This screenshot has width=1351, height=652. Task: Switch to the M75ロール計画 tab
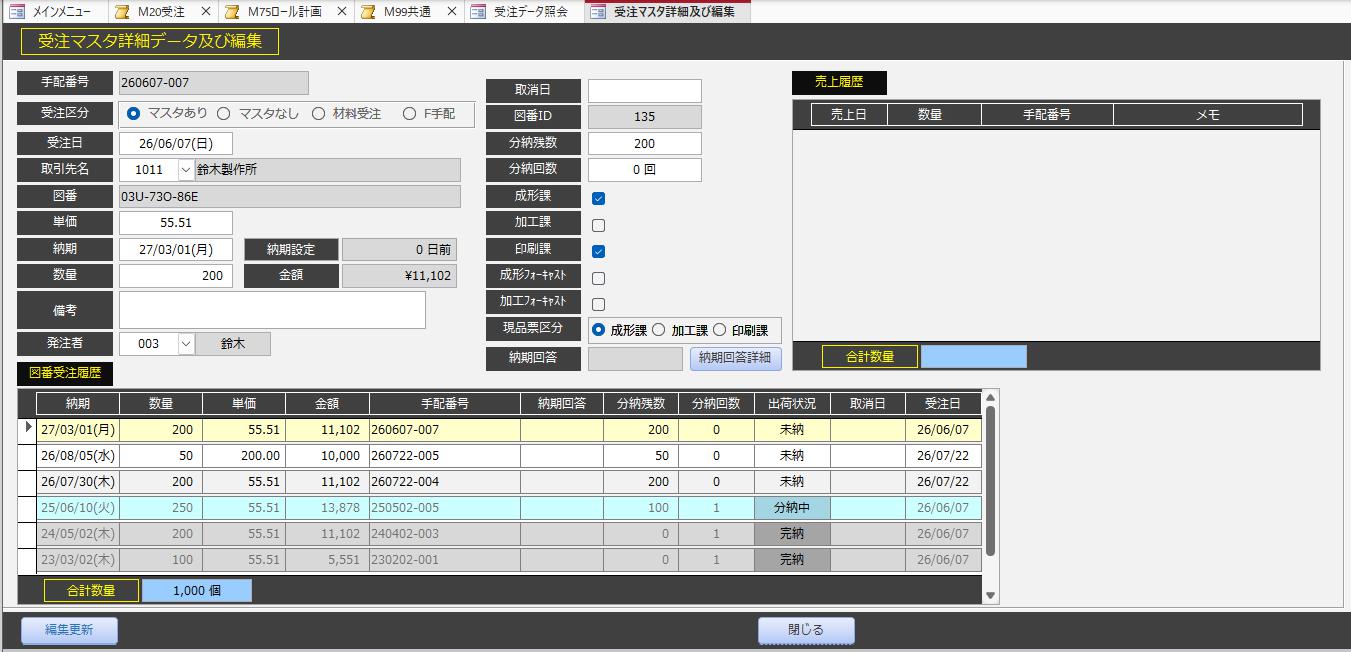click(x=284, y=12)
